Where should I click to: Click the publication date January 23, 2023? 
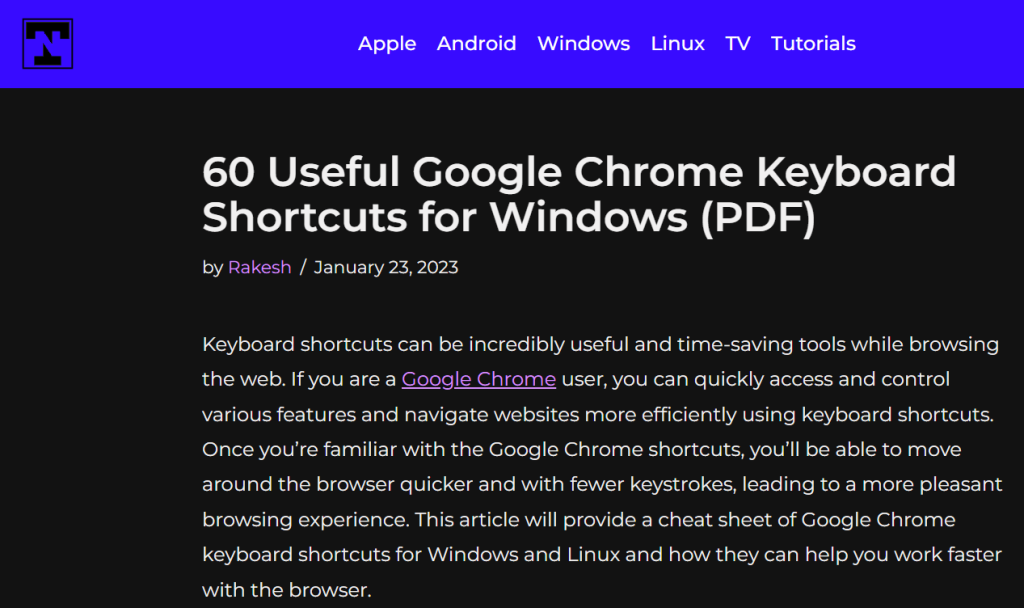coord(386,267)
